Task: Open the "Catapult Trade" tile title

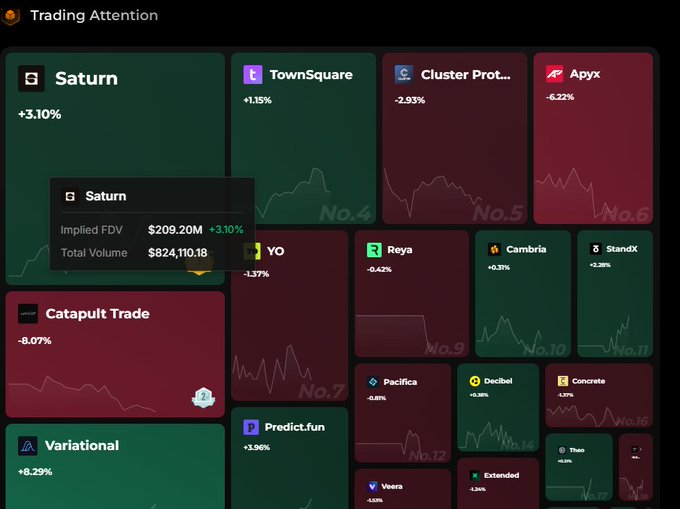Action: pos(98,313)
